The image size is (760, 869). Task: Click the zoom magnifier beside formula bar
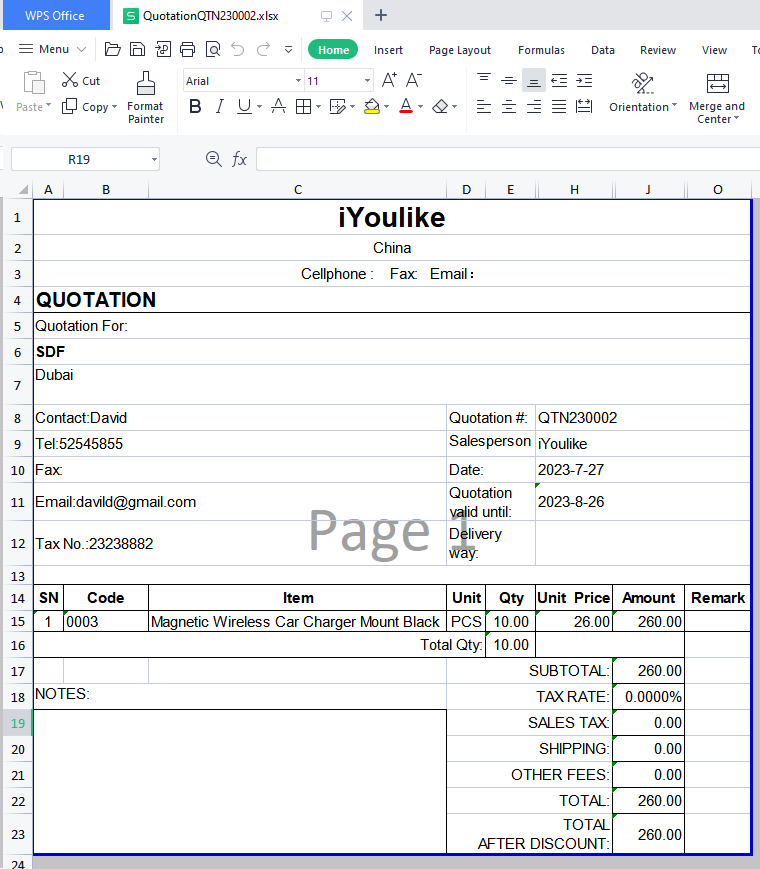click(x=213, y=159)
